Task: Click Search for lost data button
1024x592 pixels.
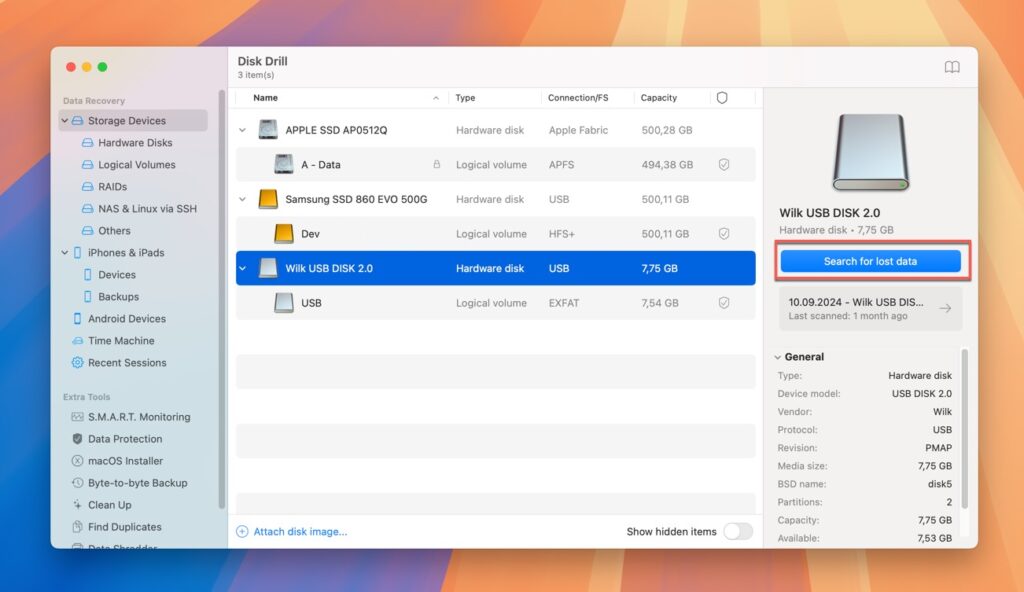Action: pyautogui.click(x=870, y=261)
